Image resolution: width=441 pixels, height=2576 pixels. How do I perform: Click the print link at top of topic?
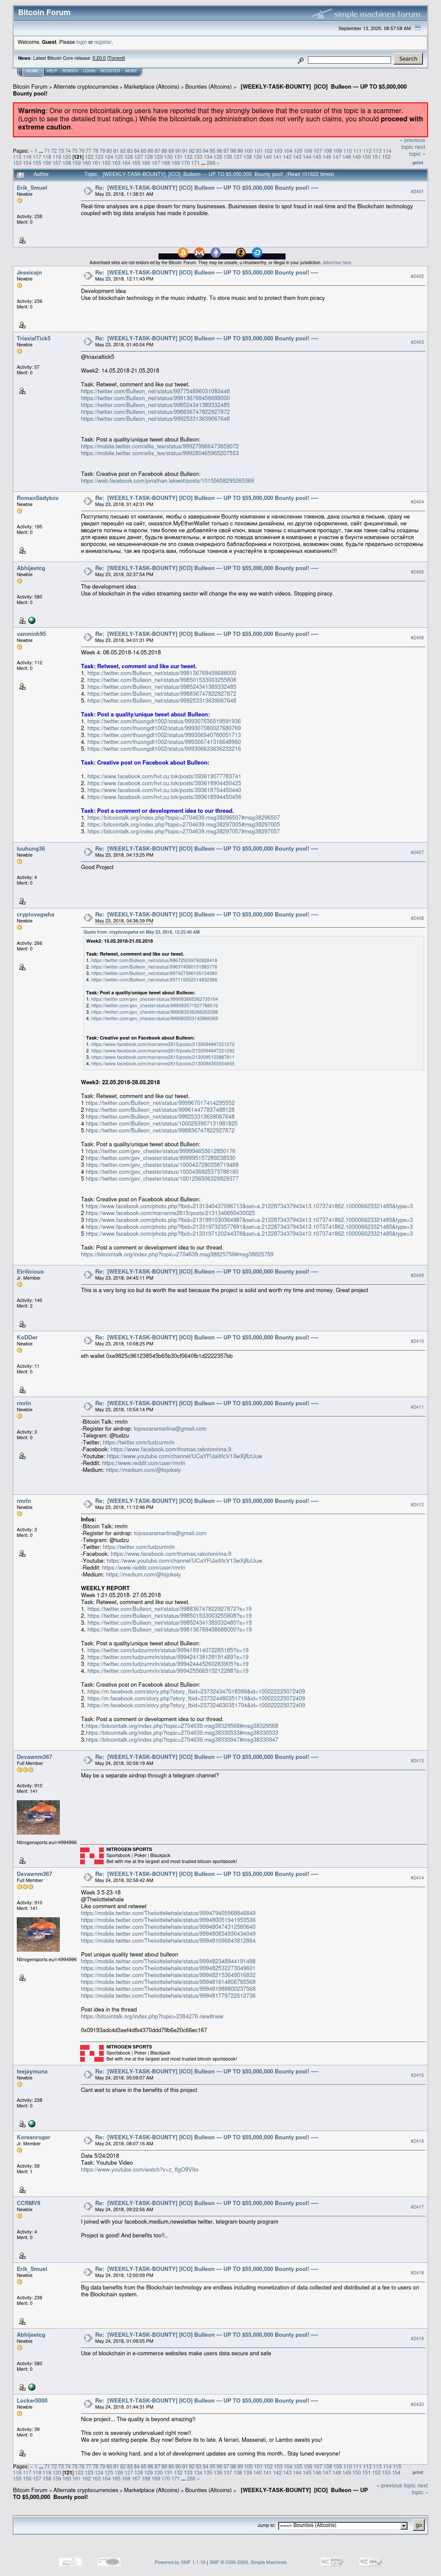tap(419, 162)
